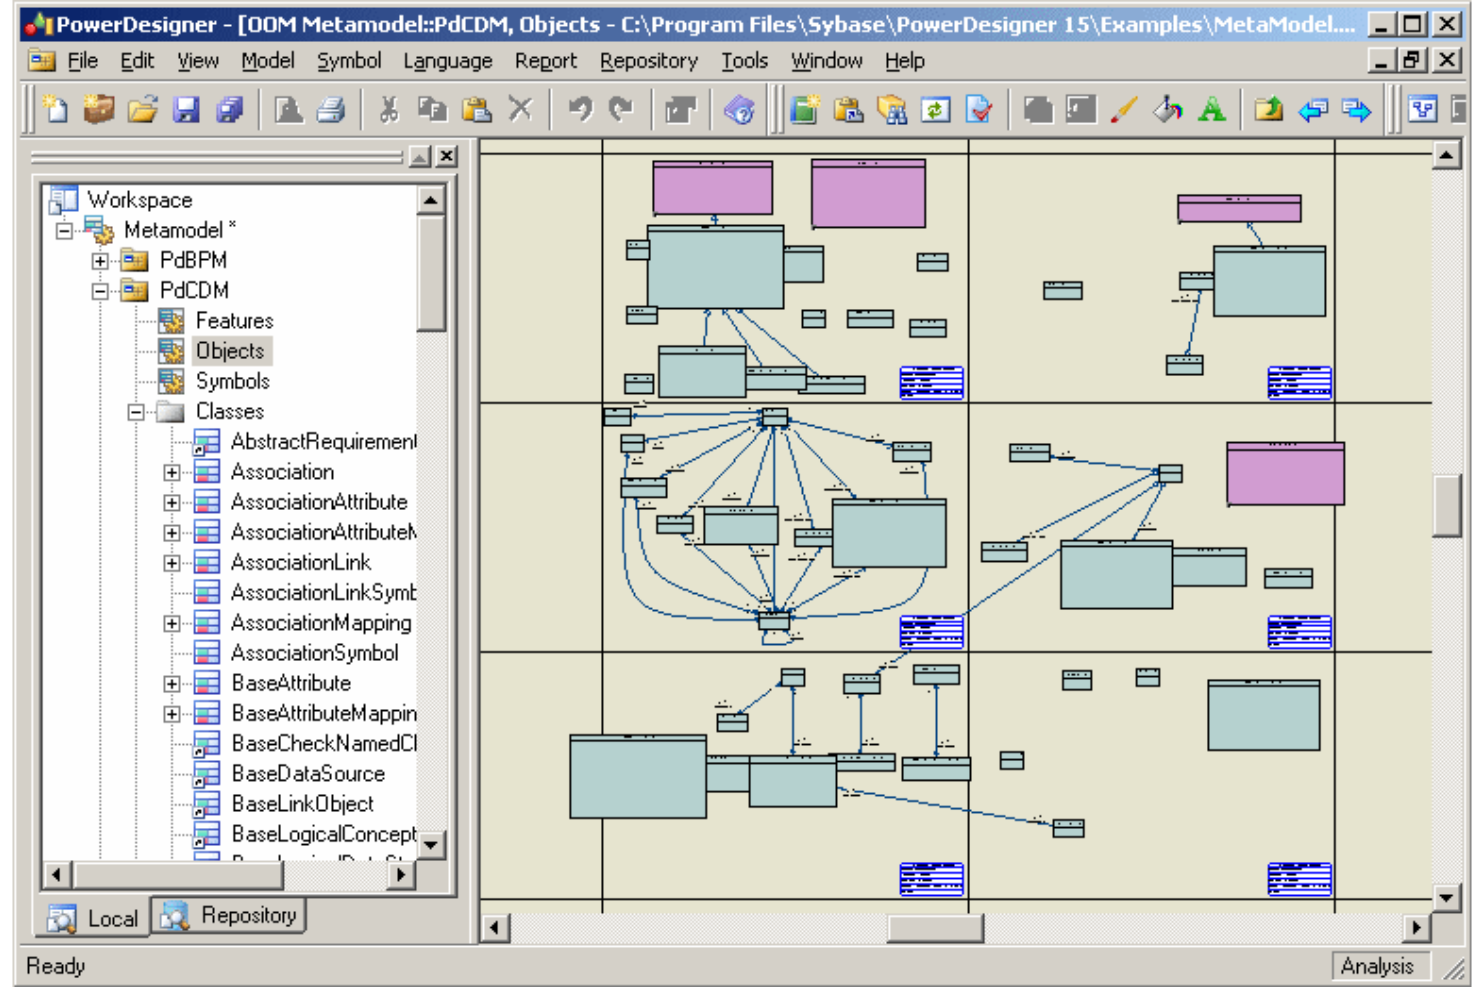Viewport: 1480px width, 987px height.
Task: Open a model with the Open folder icon
Action: pyautogui.click(x=145, y=111)
